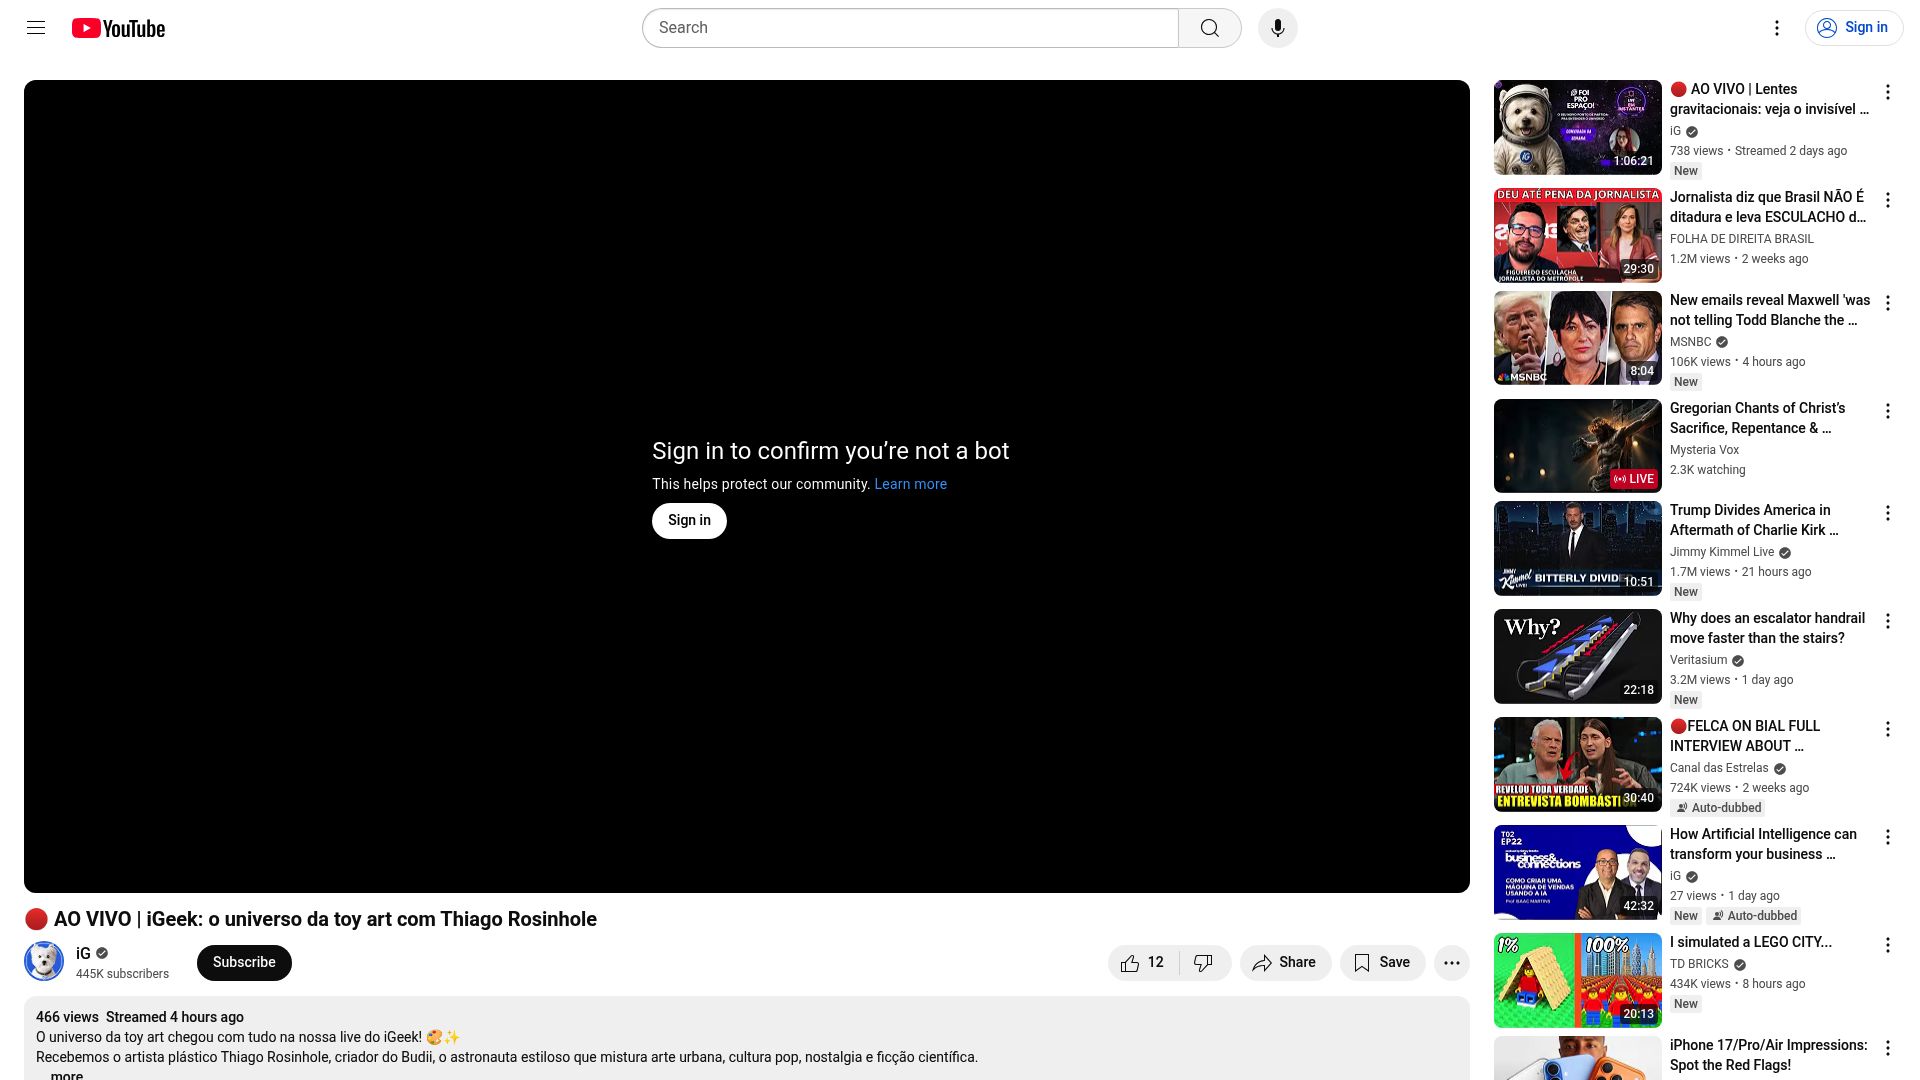Open more actions ellipsis beside Save

(x=1451, y=962)
